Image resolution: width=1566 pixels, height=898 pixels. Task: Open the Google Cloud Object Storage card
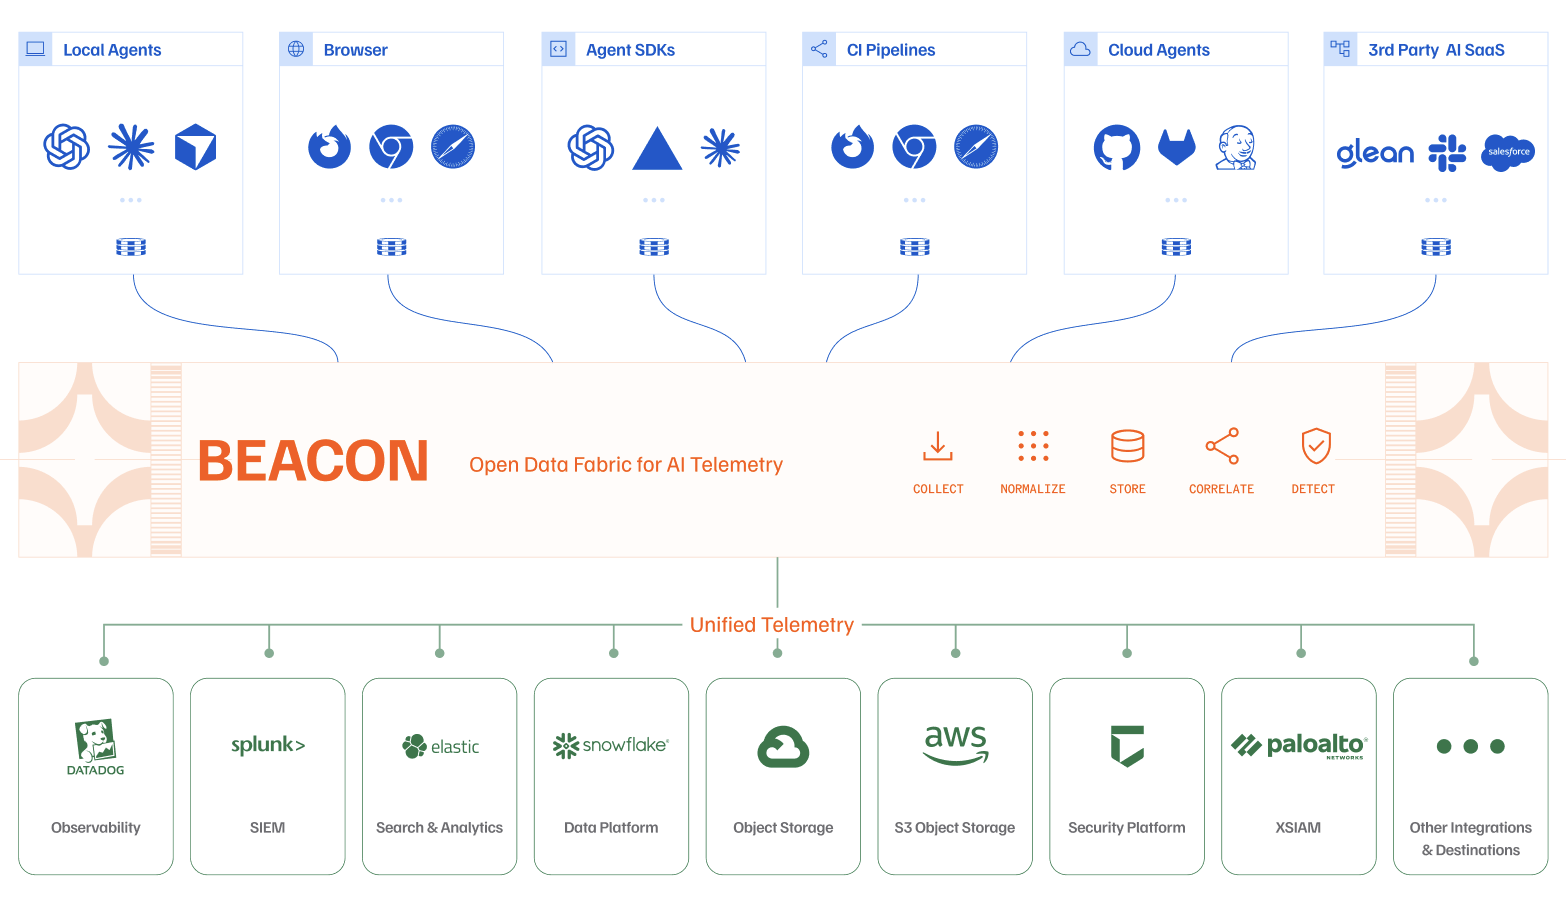pos(783,776)
